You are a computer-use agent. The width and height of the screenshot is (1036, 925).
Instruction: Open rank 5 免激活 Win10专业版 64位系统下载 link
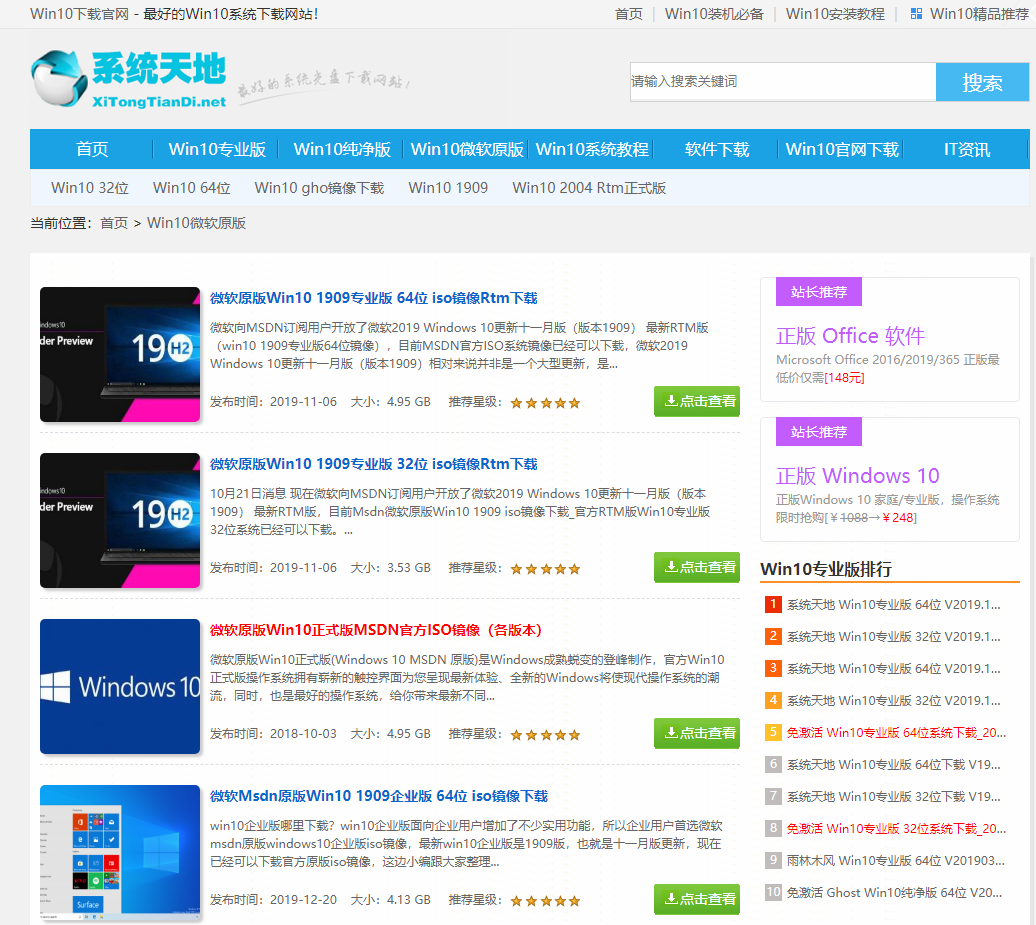896,732
